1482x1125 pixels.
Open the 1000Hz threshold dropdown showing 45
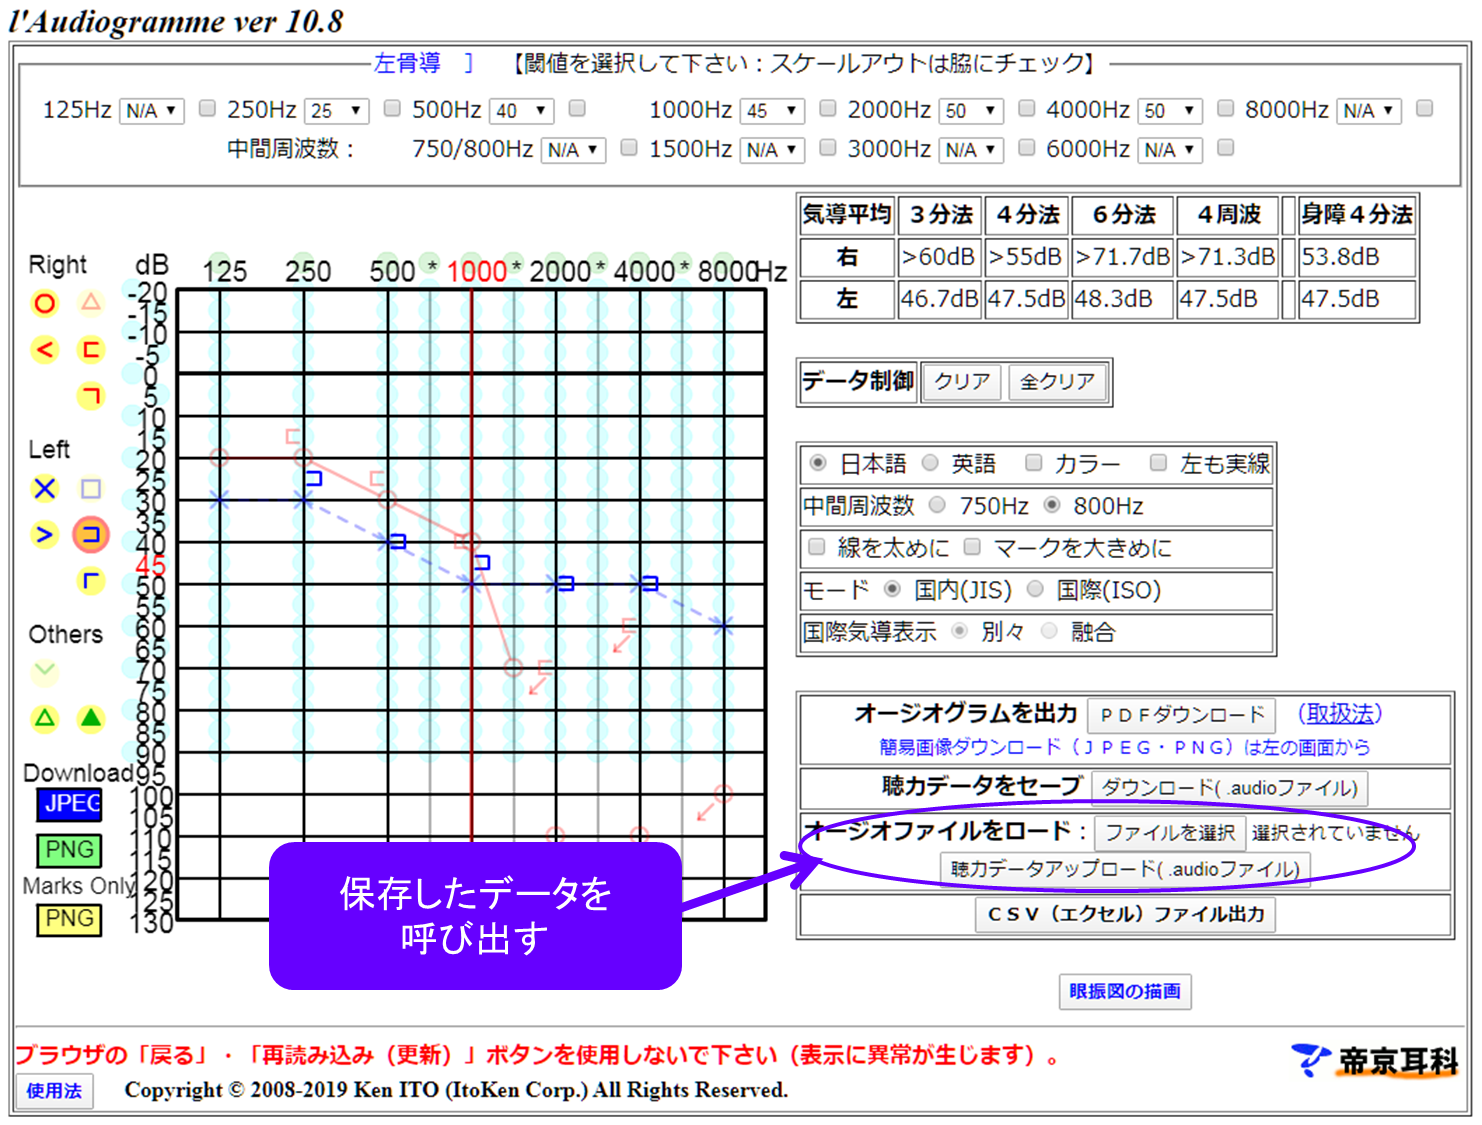click(773, 110)
